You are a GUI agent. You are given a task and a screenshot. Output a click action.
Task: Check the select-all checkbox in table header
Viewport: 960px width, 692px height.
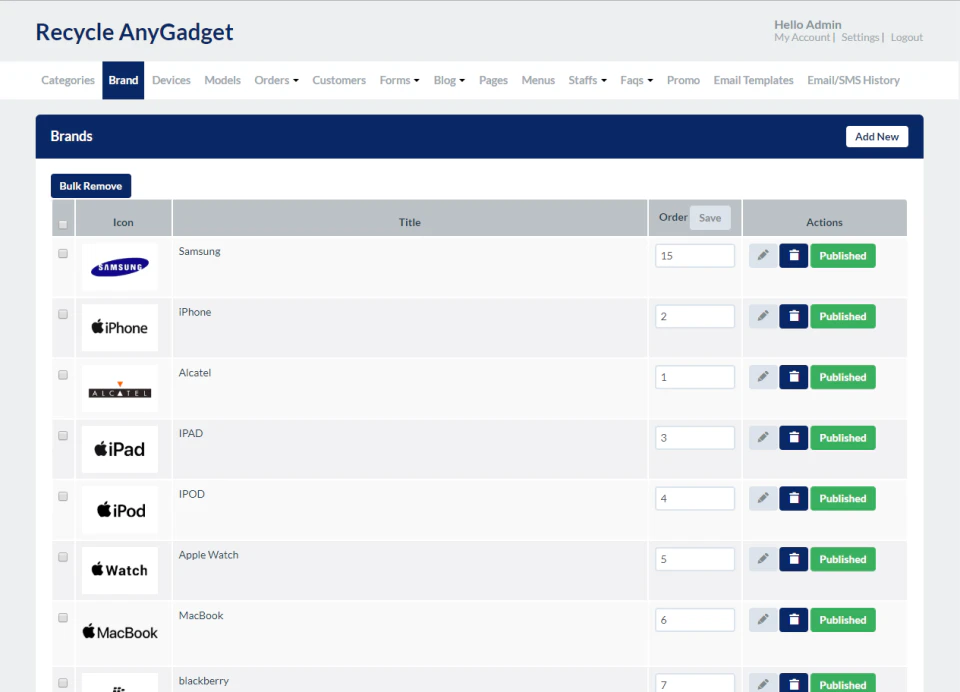pos(63,224)
